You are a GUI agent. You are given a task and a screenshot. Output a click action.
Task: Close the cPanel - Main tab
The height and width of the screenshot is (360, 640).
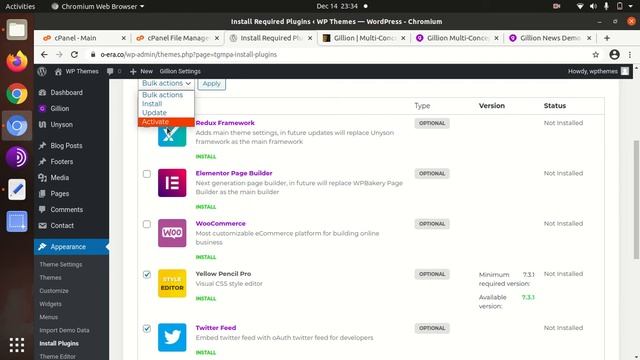click(124, 38)
